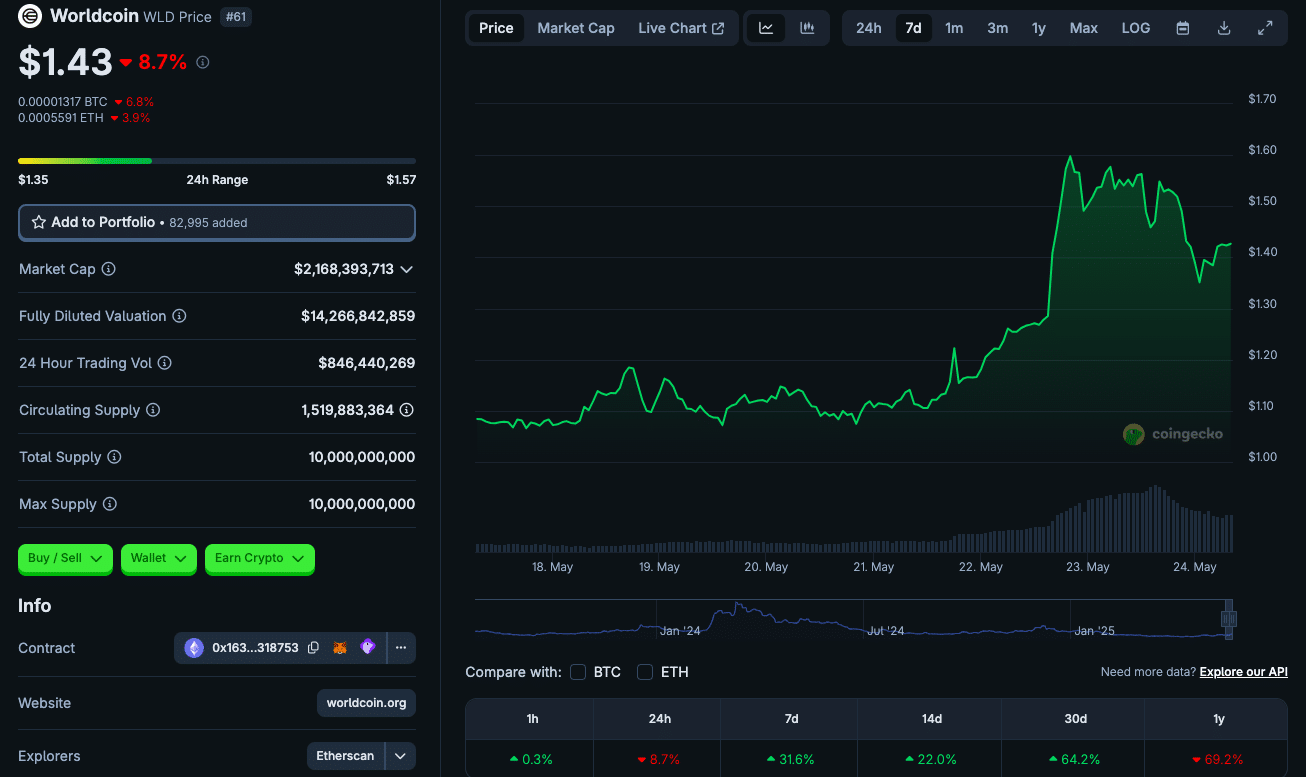Image resolution: width=1306 pixels, height=777 pixels.
Task: Click Add to Portfolio button
Action: (x=217, y=222)
